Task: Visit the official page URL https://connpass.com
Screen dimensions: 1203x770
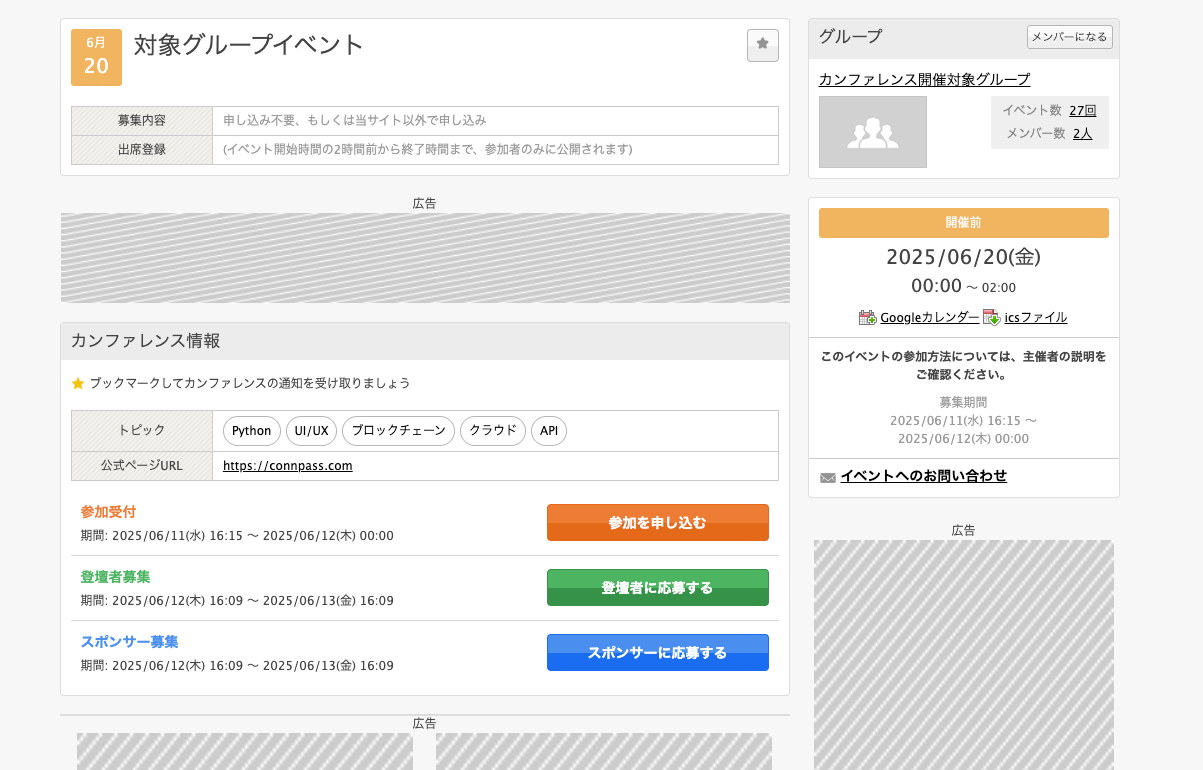Action: click(287, 466)
